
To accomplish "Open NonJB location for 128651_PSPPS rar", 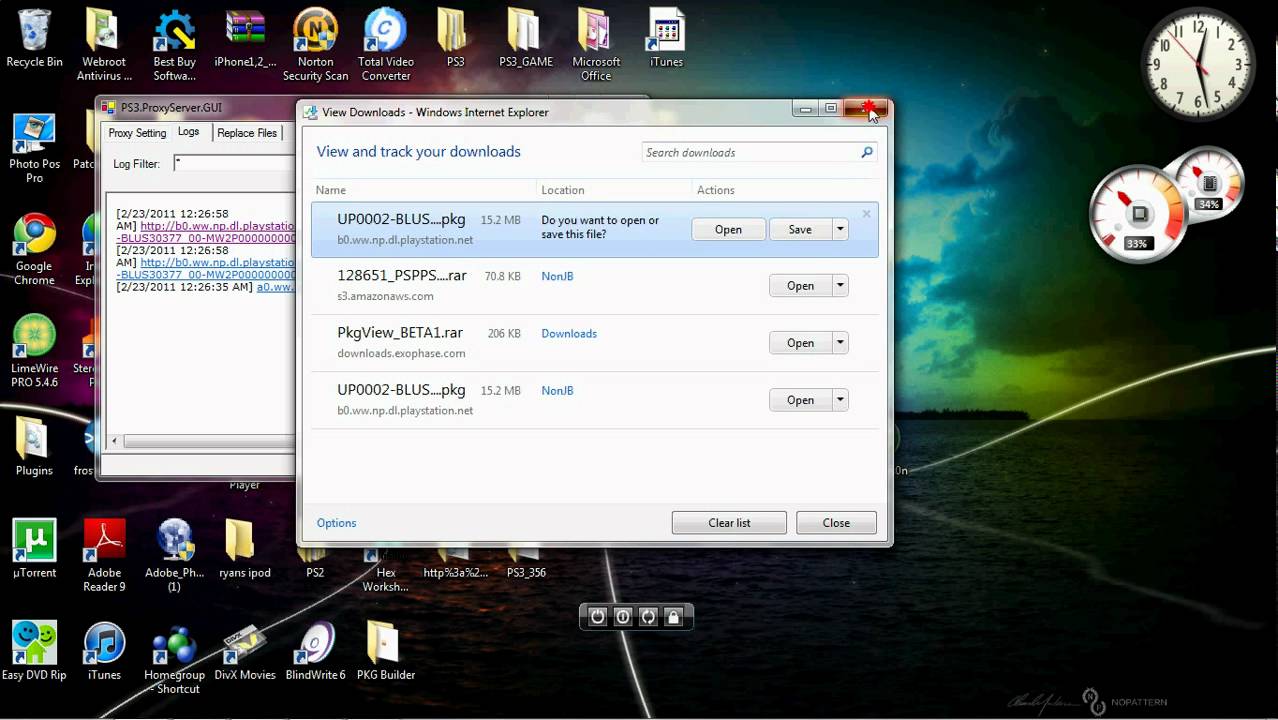I will (x=557, y=276).
